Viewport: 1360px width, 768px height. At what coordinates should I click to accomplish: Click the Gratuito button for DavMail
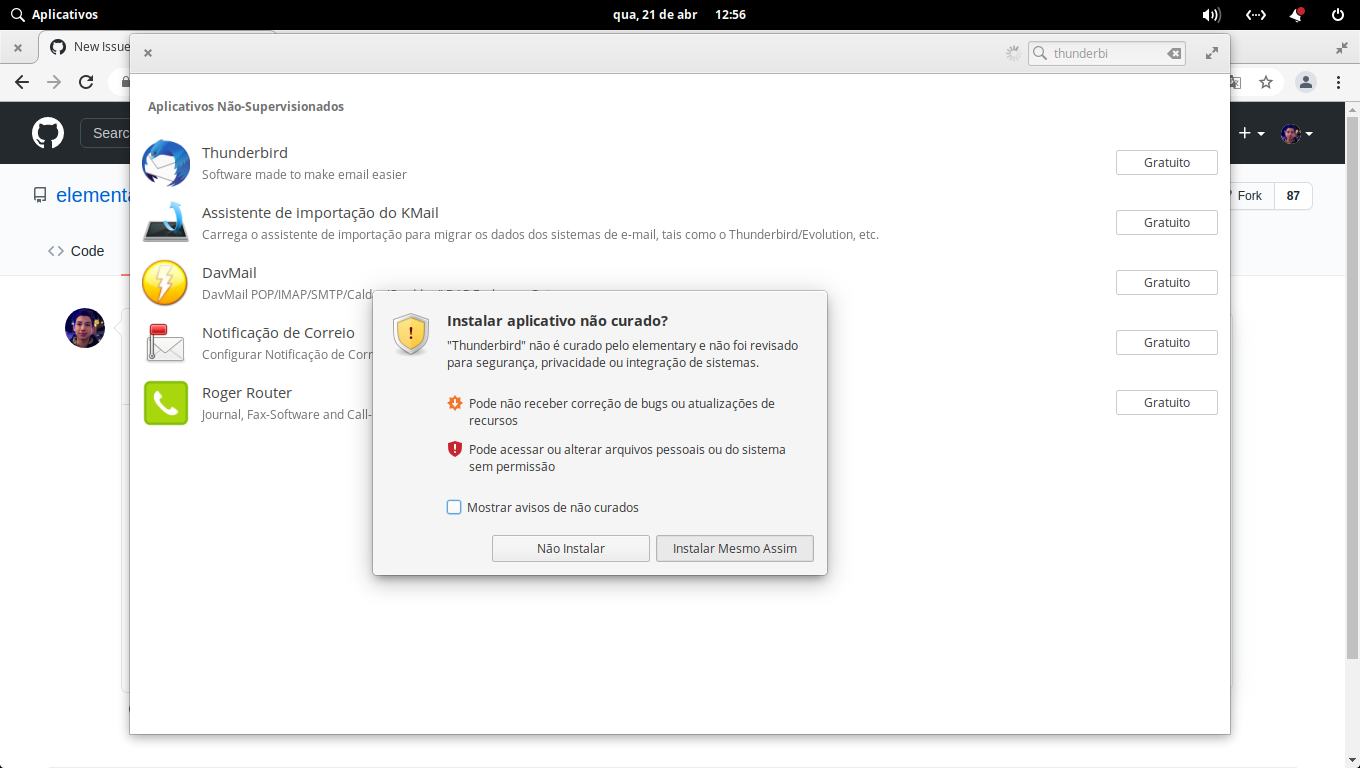1167,282
